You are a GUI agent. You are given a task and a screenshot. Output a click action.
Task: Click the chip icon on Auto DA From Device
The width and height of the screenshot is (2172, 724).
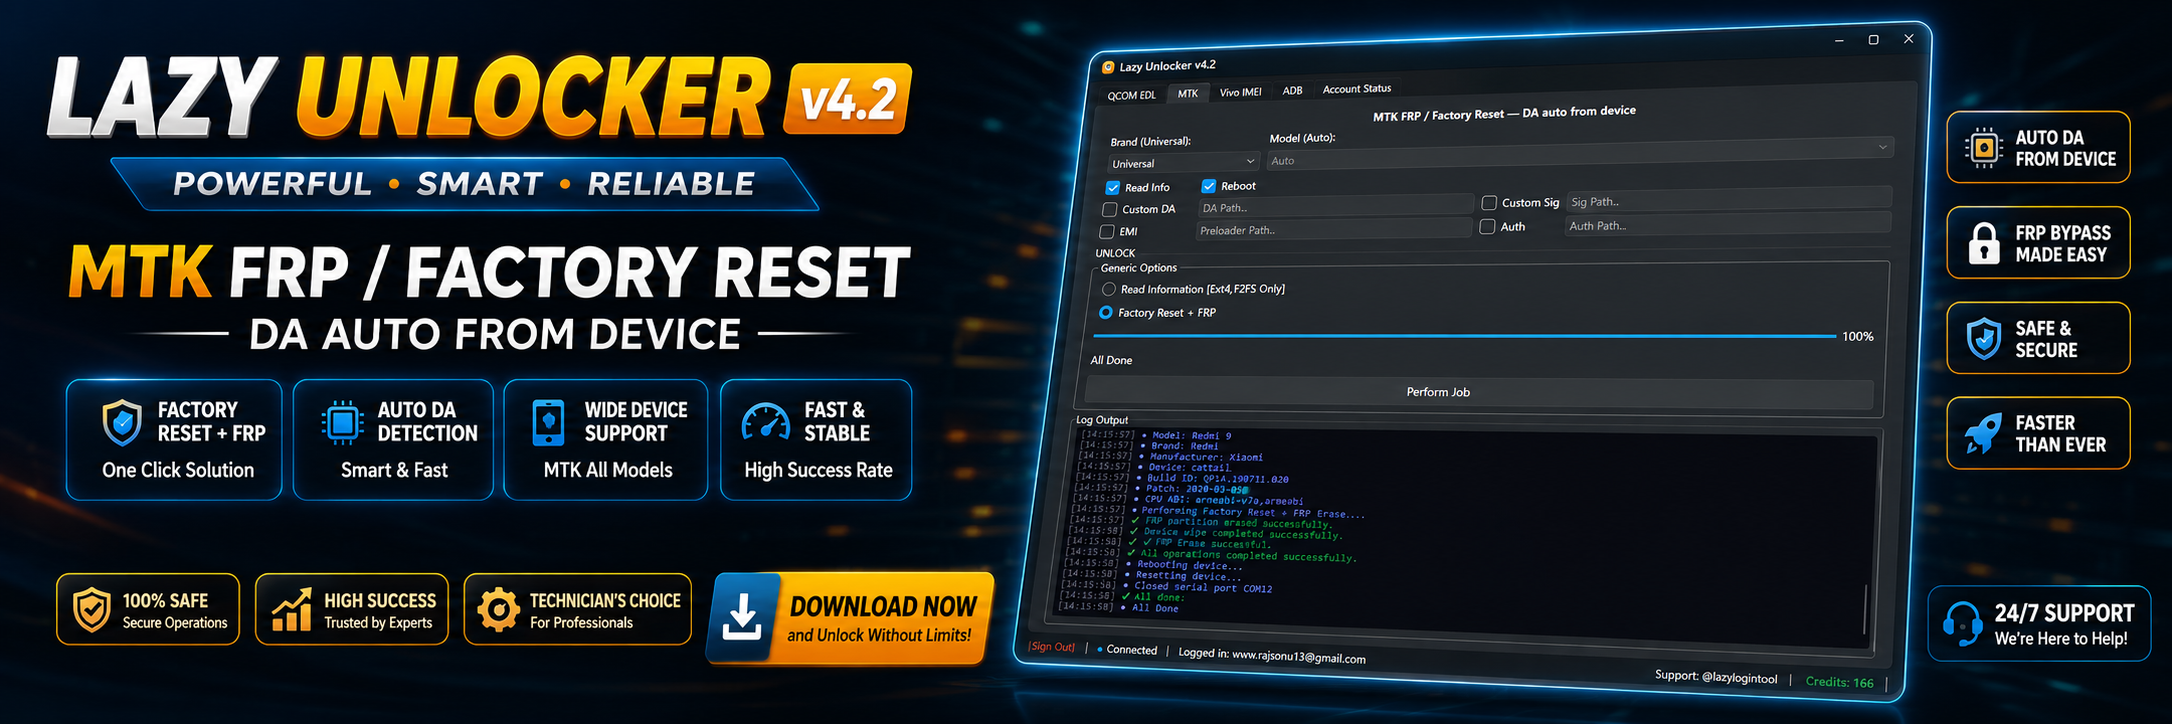coord(1983,148)
